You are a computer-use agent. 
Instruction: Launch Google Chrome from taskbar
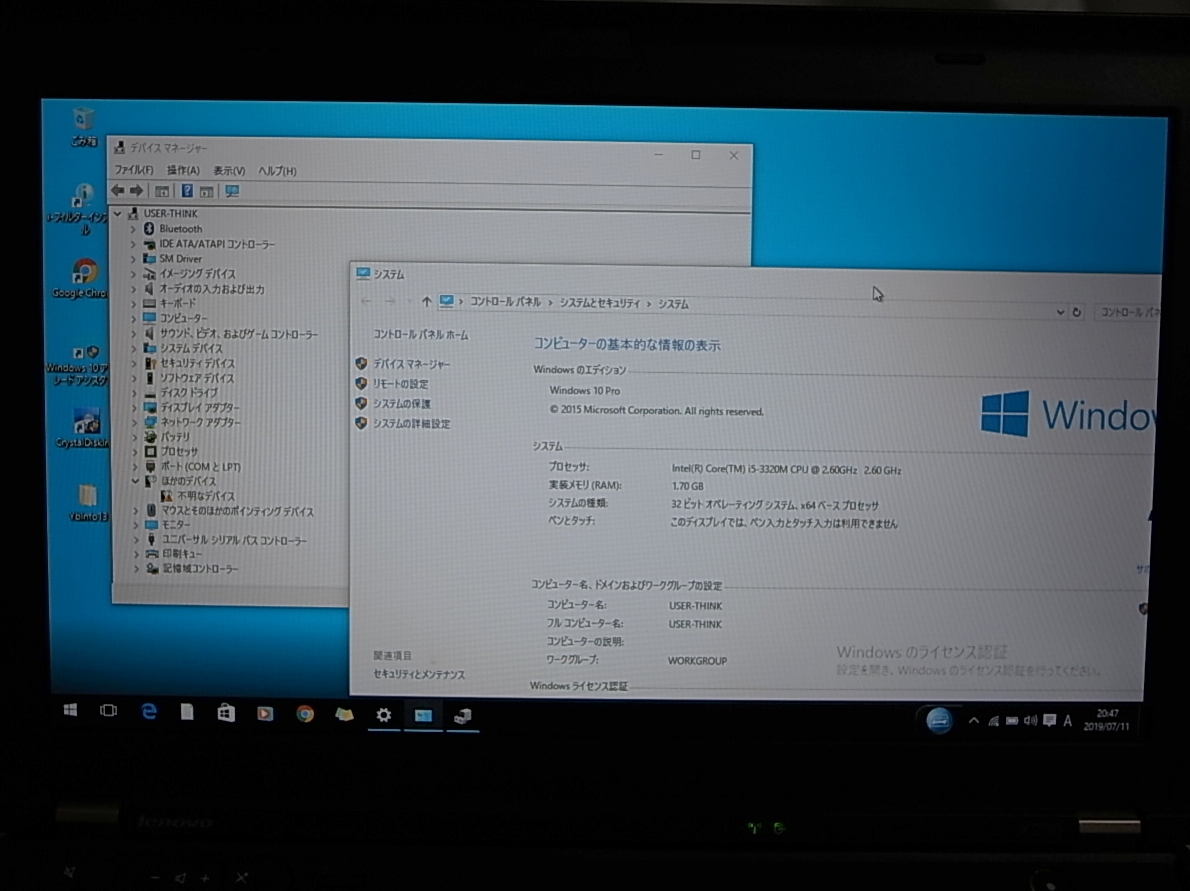tap(305, 714)
